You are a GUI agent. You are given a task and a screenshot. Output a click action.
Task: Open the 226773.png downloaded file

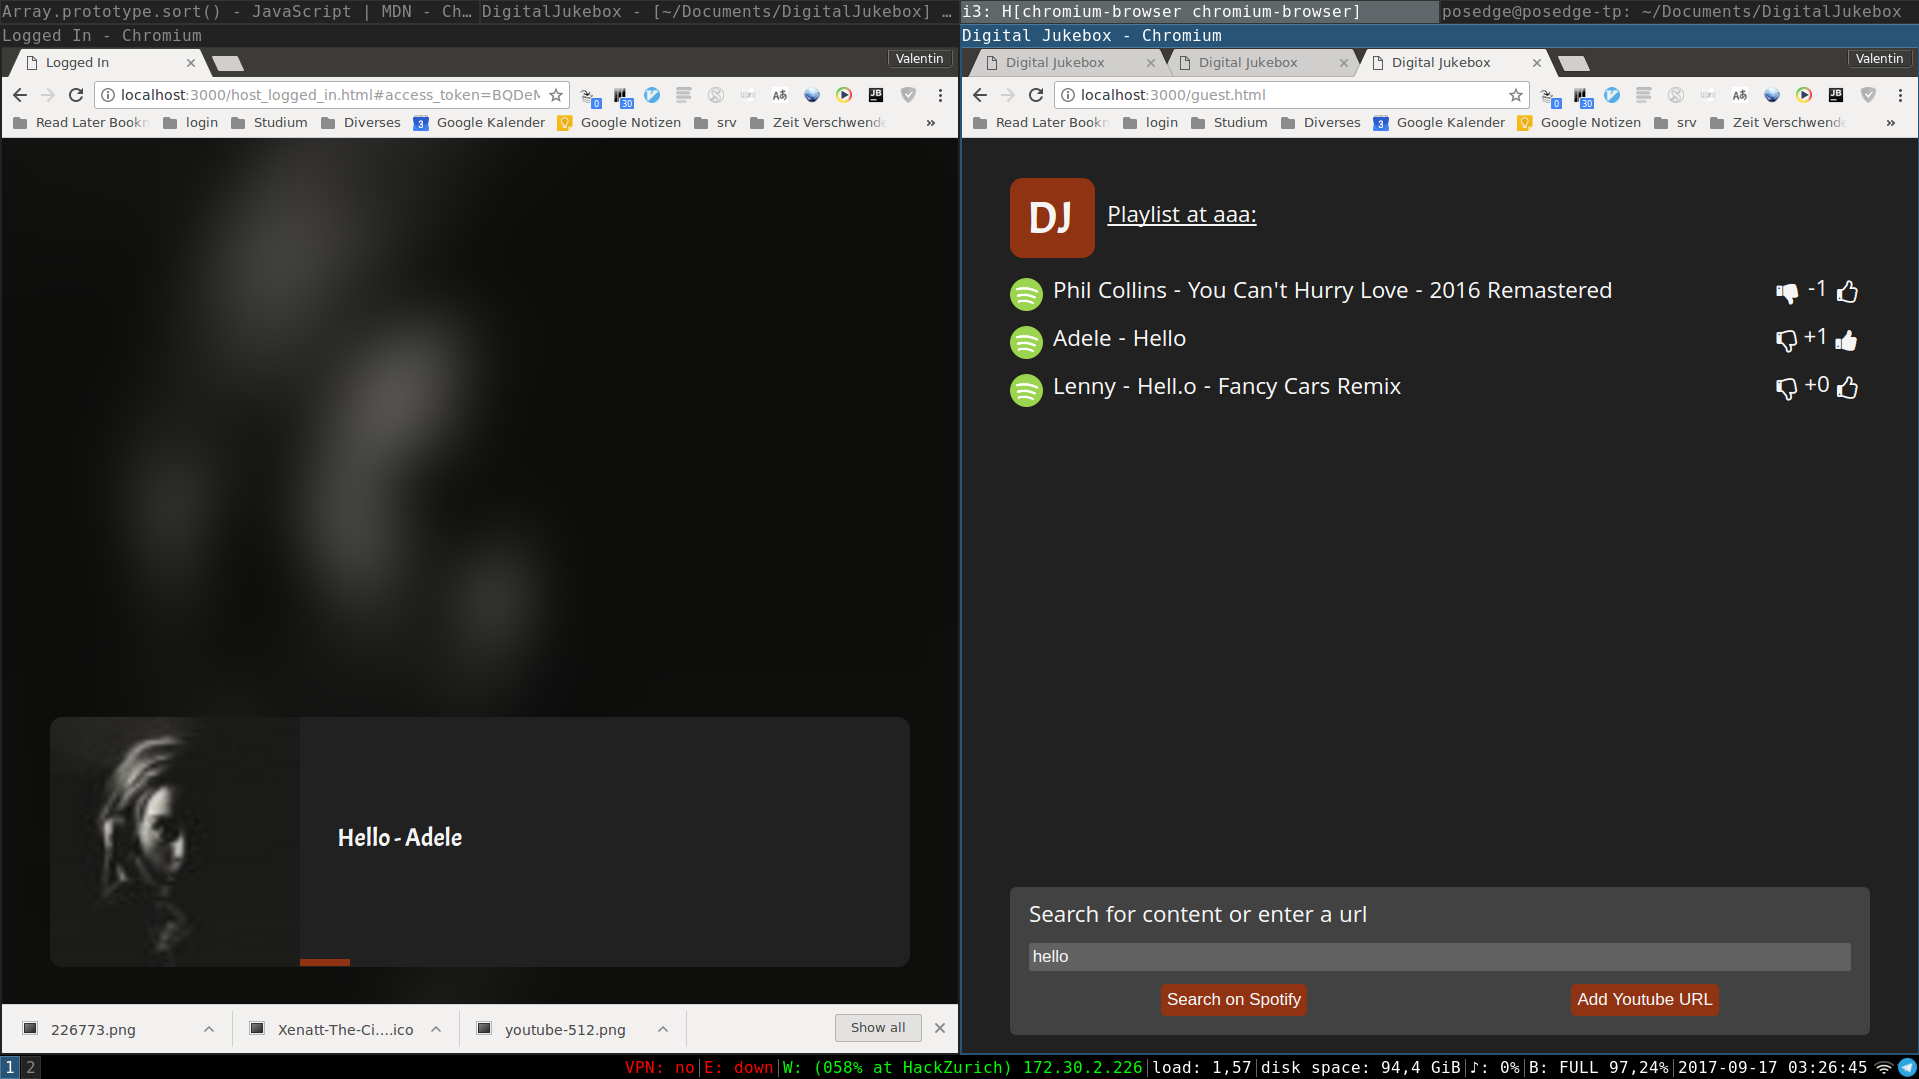93,1029
